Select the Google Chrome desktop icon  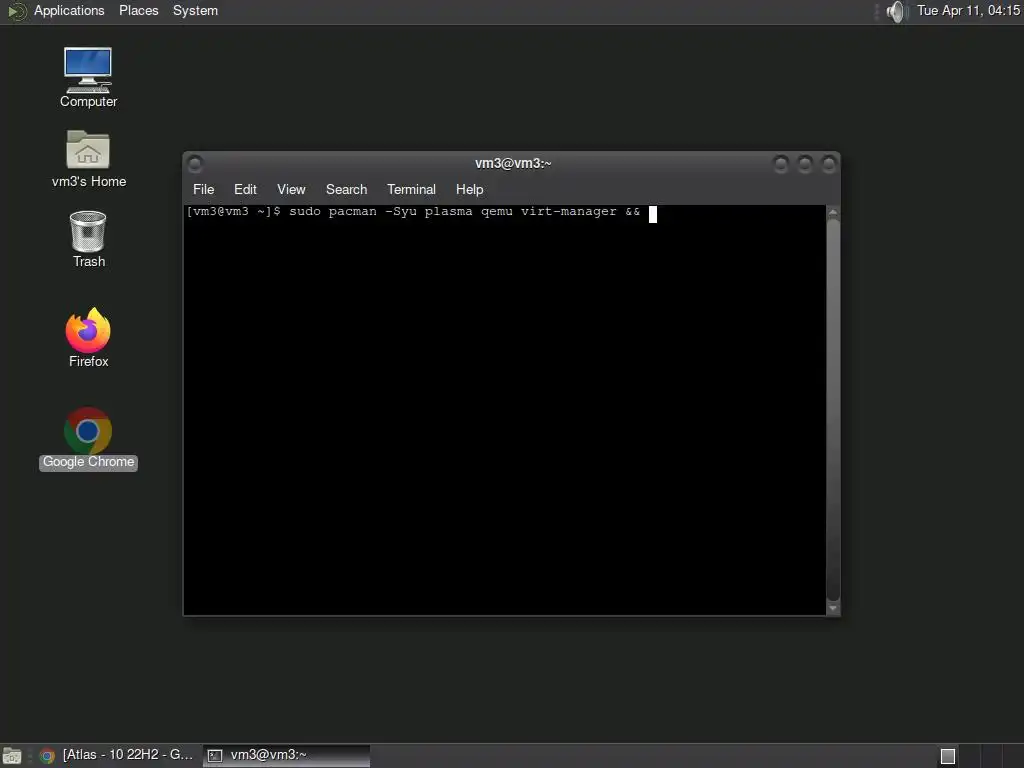[88, 438]
